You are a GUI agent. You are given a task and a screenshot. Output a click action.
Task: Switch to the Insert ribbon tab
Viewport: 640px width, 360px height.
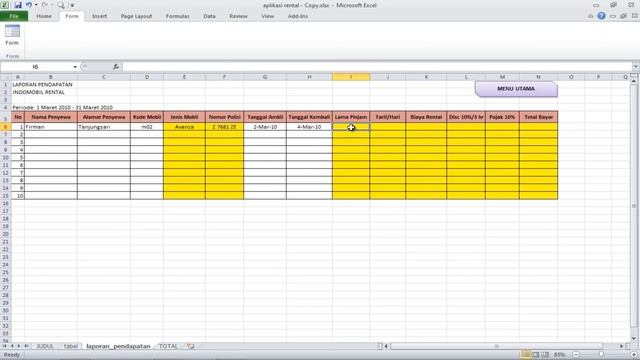click(99, 16)
